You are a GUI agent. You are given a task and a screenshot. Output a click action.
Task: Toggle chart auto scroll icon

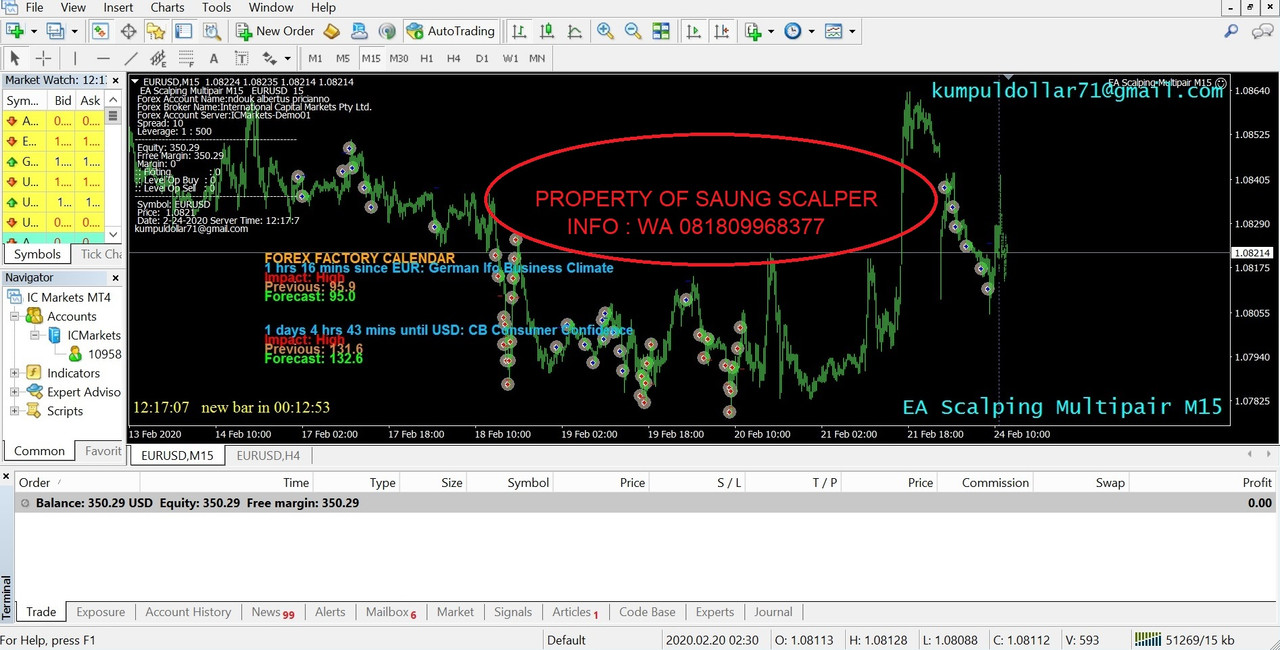693,31
